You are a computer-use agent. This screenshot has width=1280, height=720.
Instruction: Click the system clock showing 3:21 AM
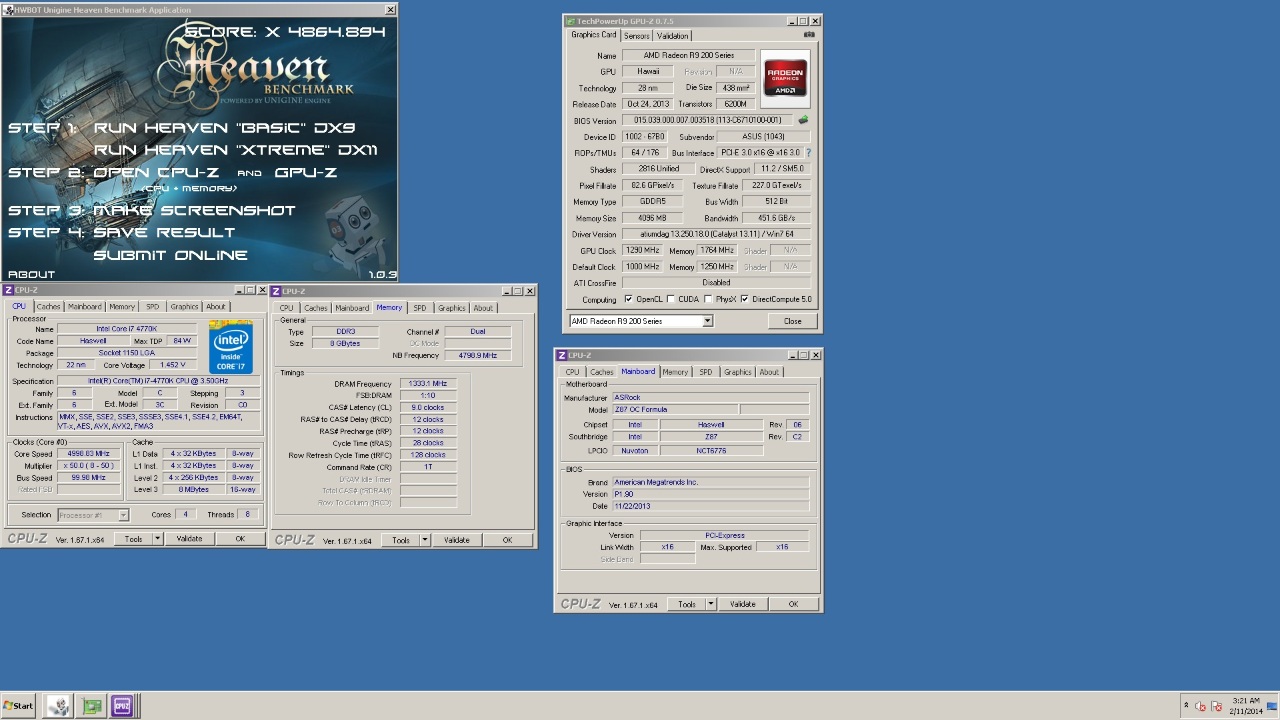click(1246, 701)
